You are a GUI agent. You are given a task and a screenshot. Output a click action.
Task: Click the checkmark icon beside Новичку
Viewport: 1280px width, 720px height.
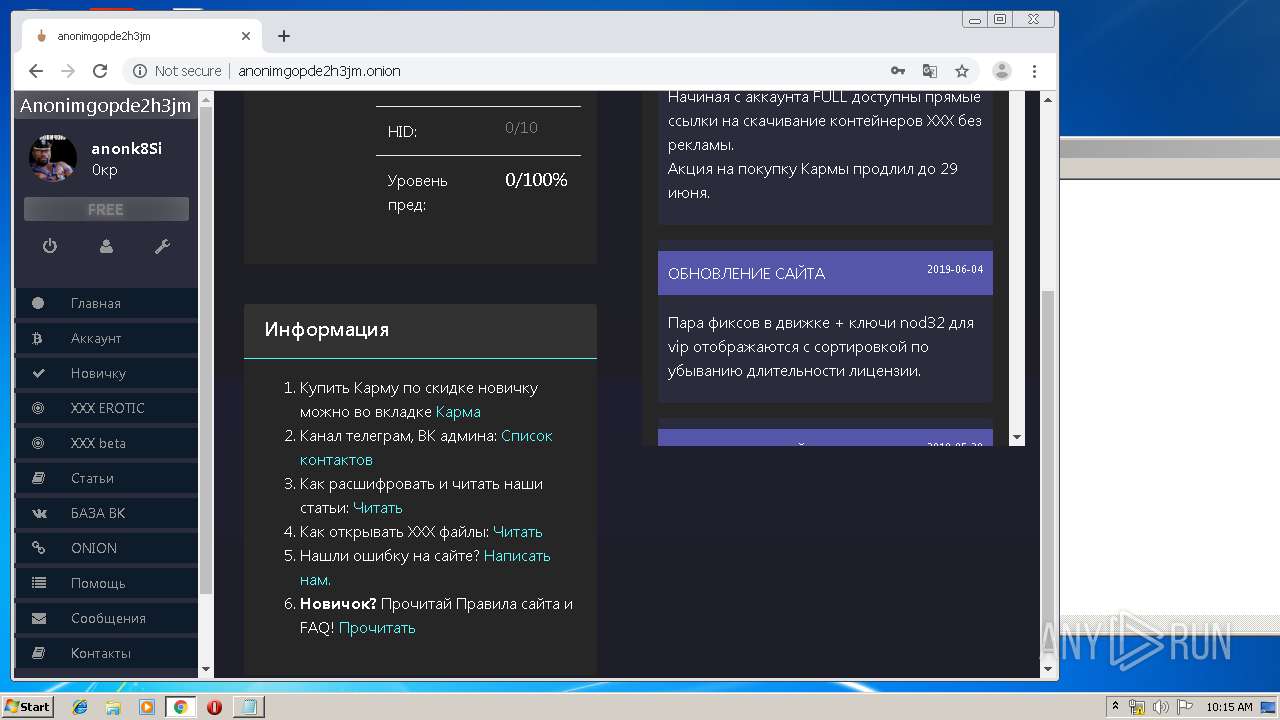[38, 373]
